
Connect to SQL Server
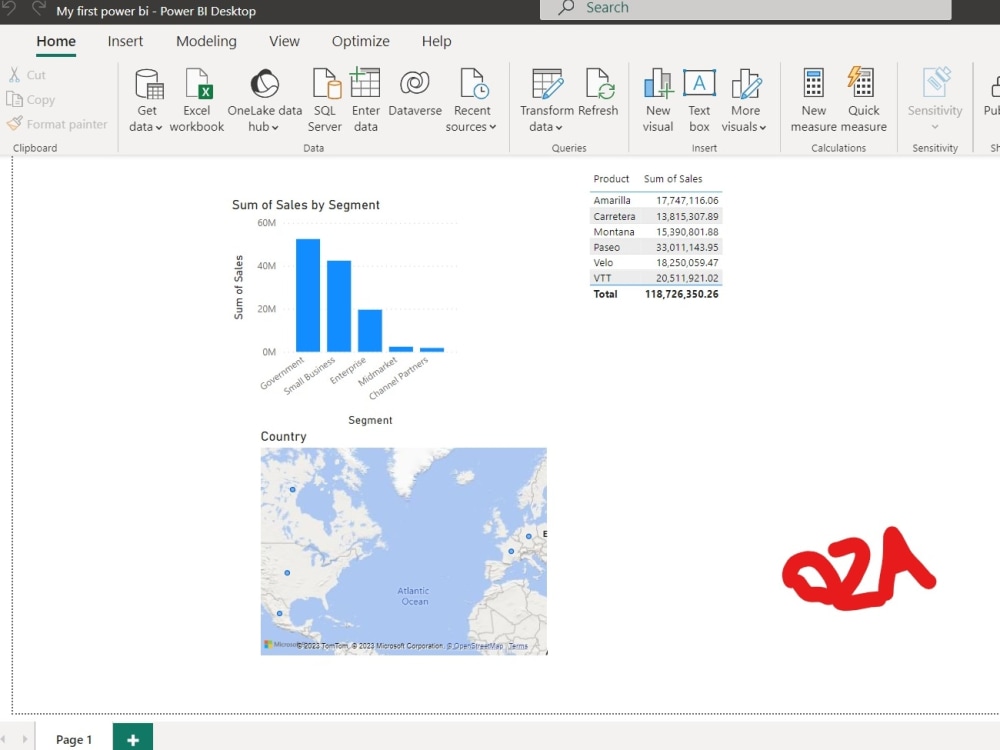[x=325, y=100]
